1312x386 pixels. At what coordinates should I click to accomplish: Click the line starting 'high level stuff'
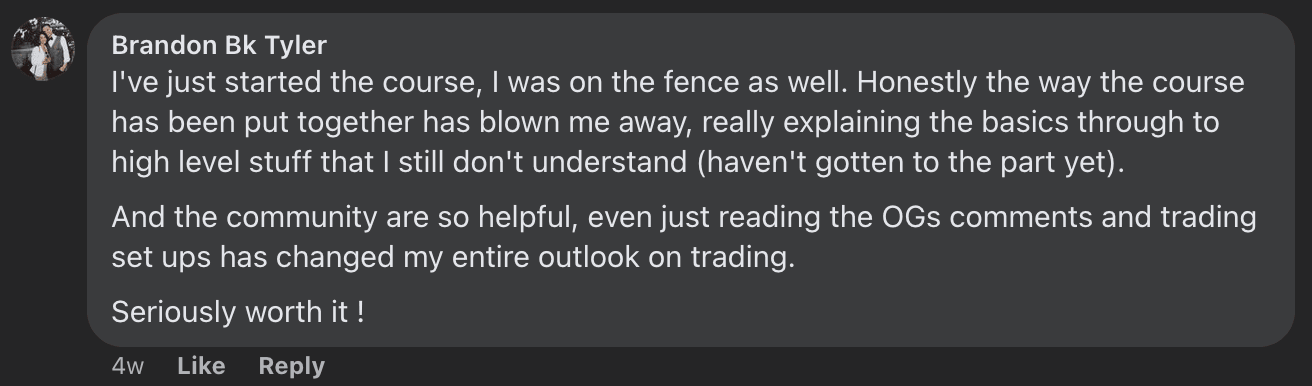(x=618, y=161)
